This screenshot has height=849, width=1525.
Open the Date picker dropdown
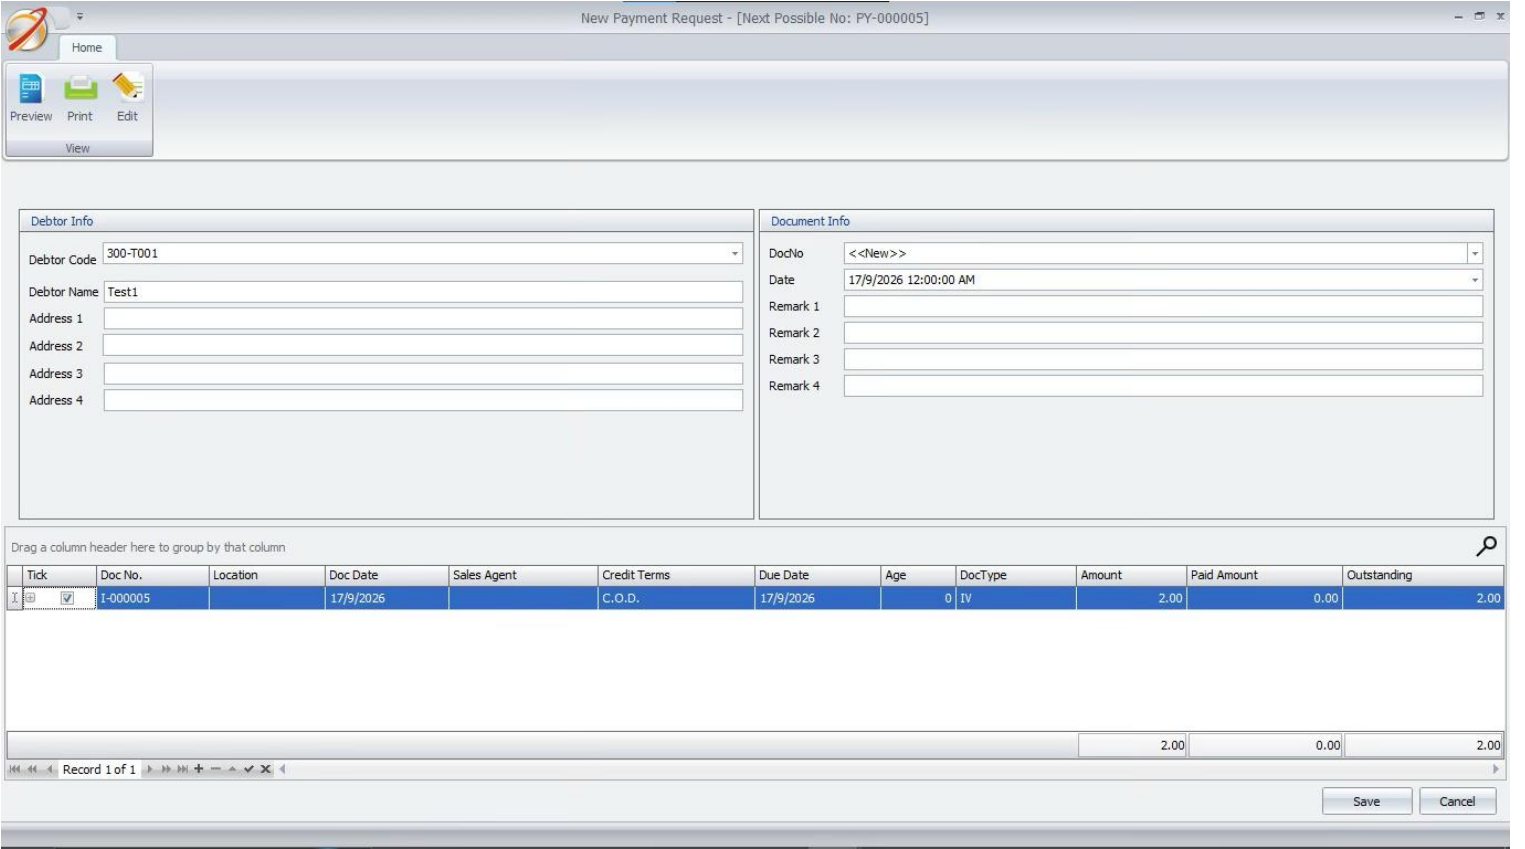[x=1474, y=280]
